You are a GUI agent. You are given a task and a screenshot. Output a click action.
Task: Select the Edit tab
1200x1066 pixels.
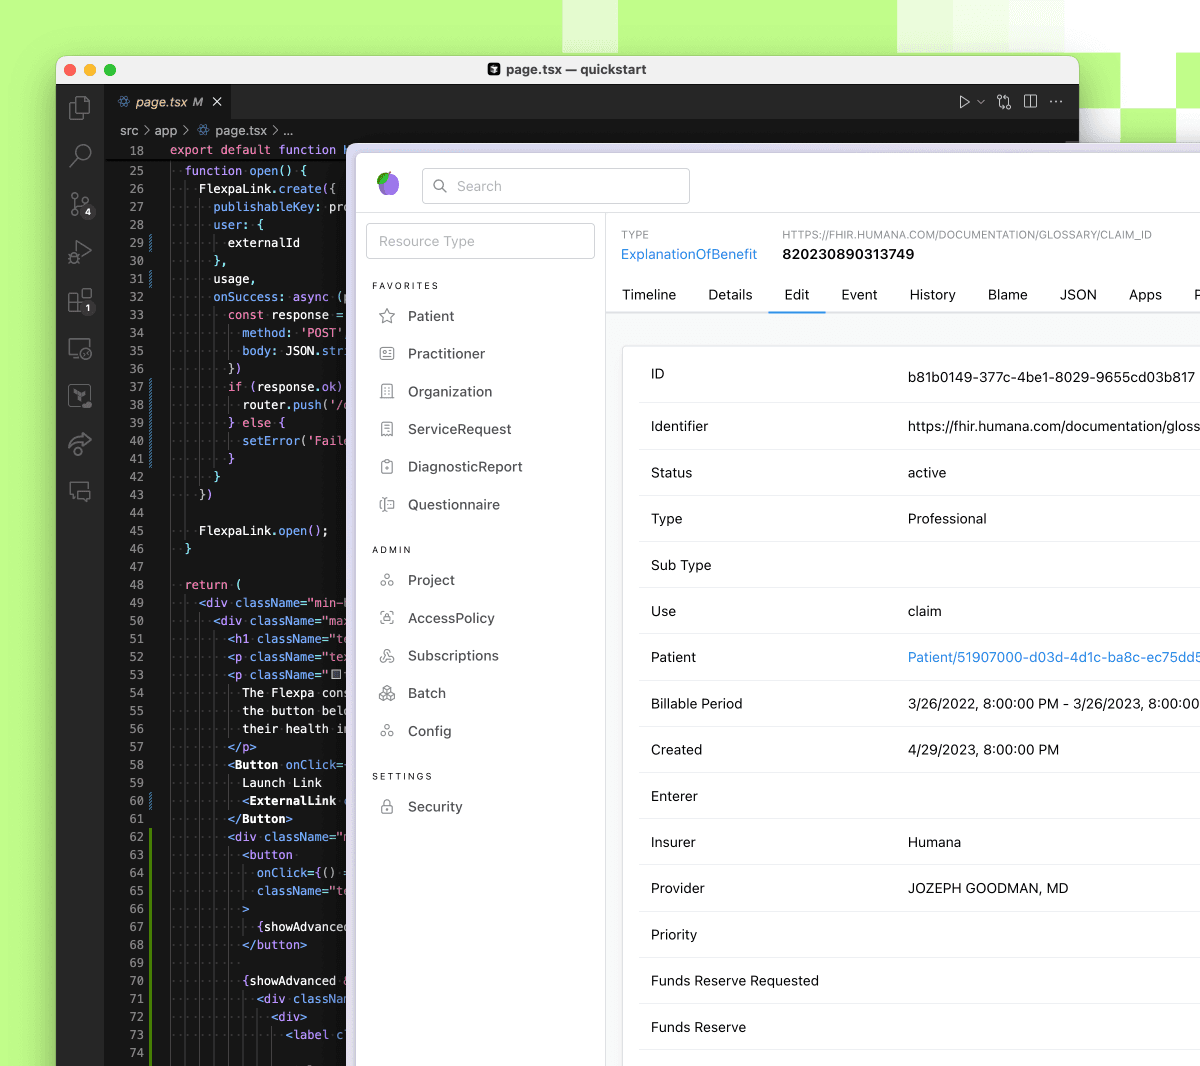tap(797, 295)
